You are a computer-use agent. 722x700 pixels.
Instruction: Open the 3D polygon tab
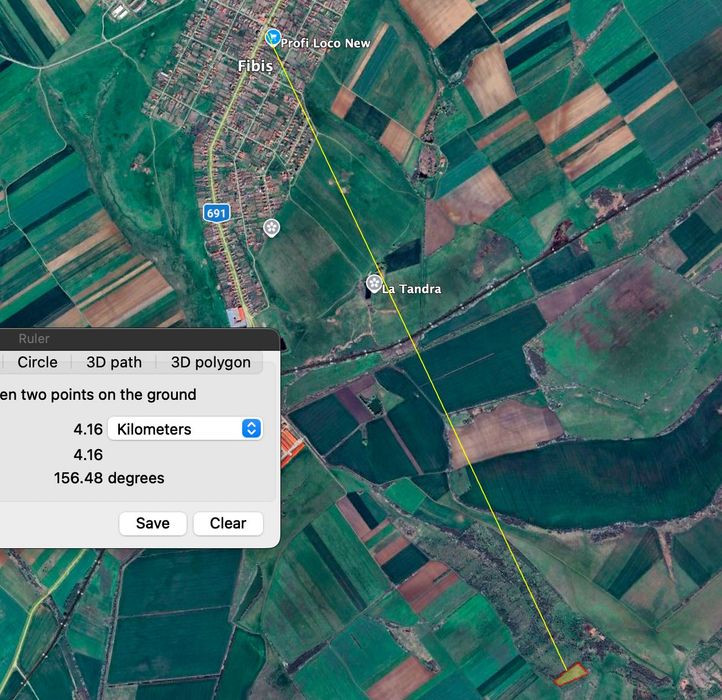(x=210, y=362)
